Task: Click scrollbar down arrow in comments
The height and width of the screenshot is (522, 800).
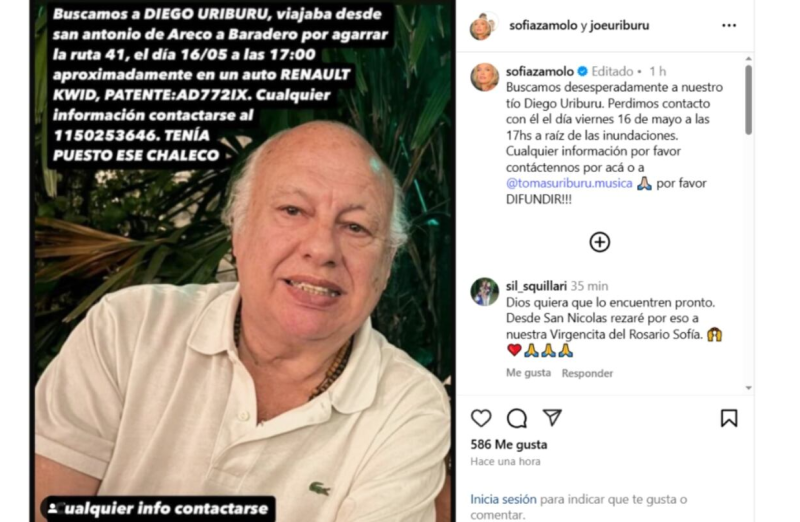Action: coord(748,388)
